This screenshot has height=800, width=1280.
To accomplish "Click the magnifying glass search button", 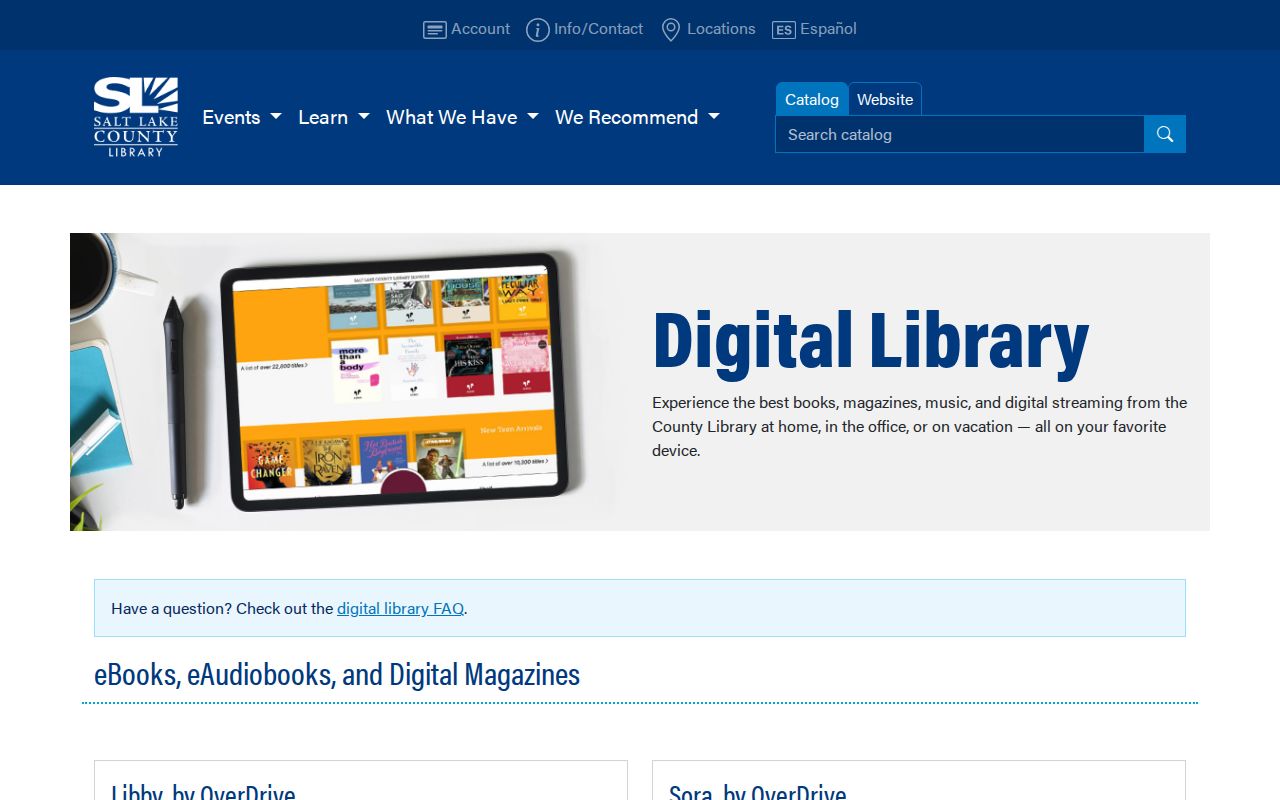I will point(1165,134).
